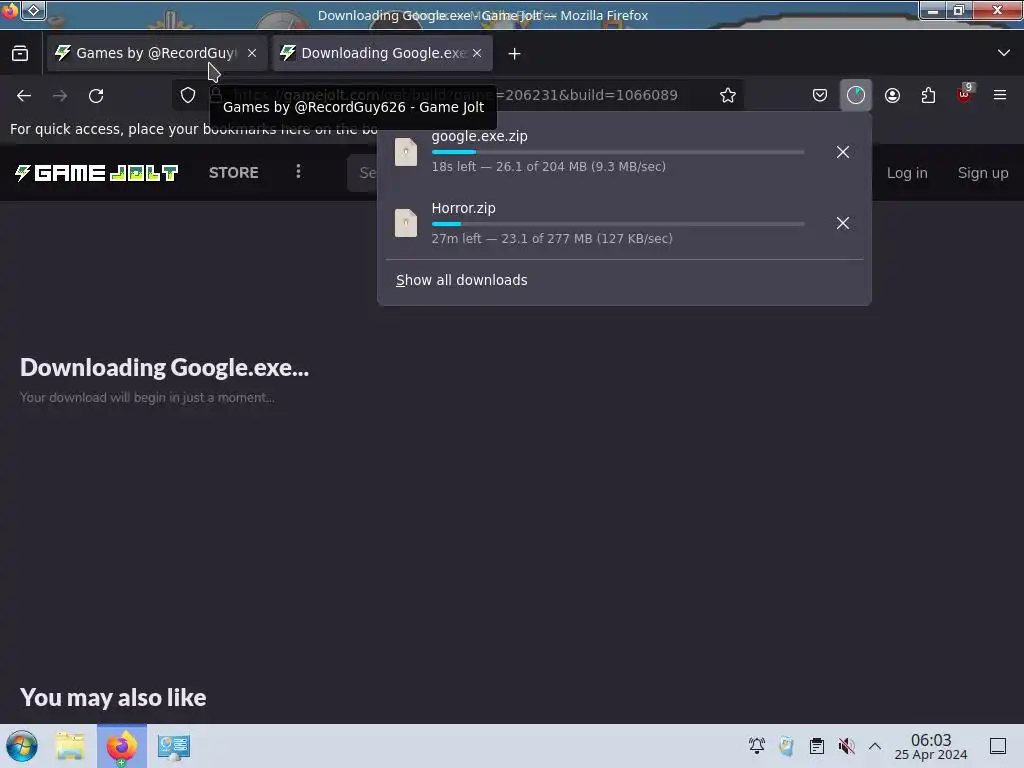Go back to the previous page
The width and height of the screenshot is (1024, 768).
tap(24, 95)
